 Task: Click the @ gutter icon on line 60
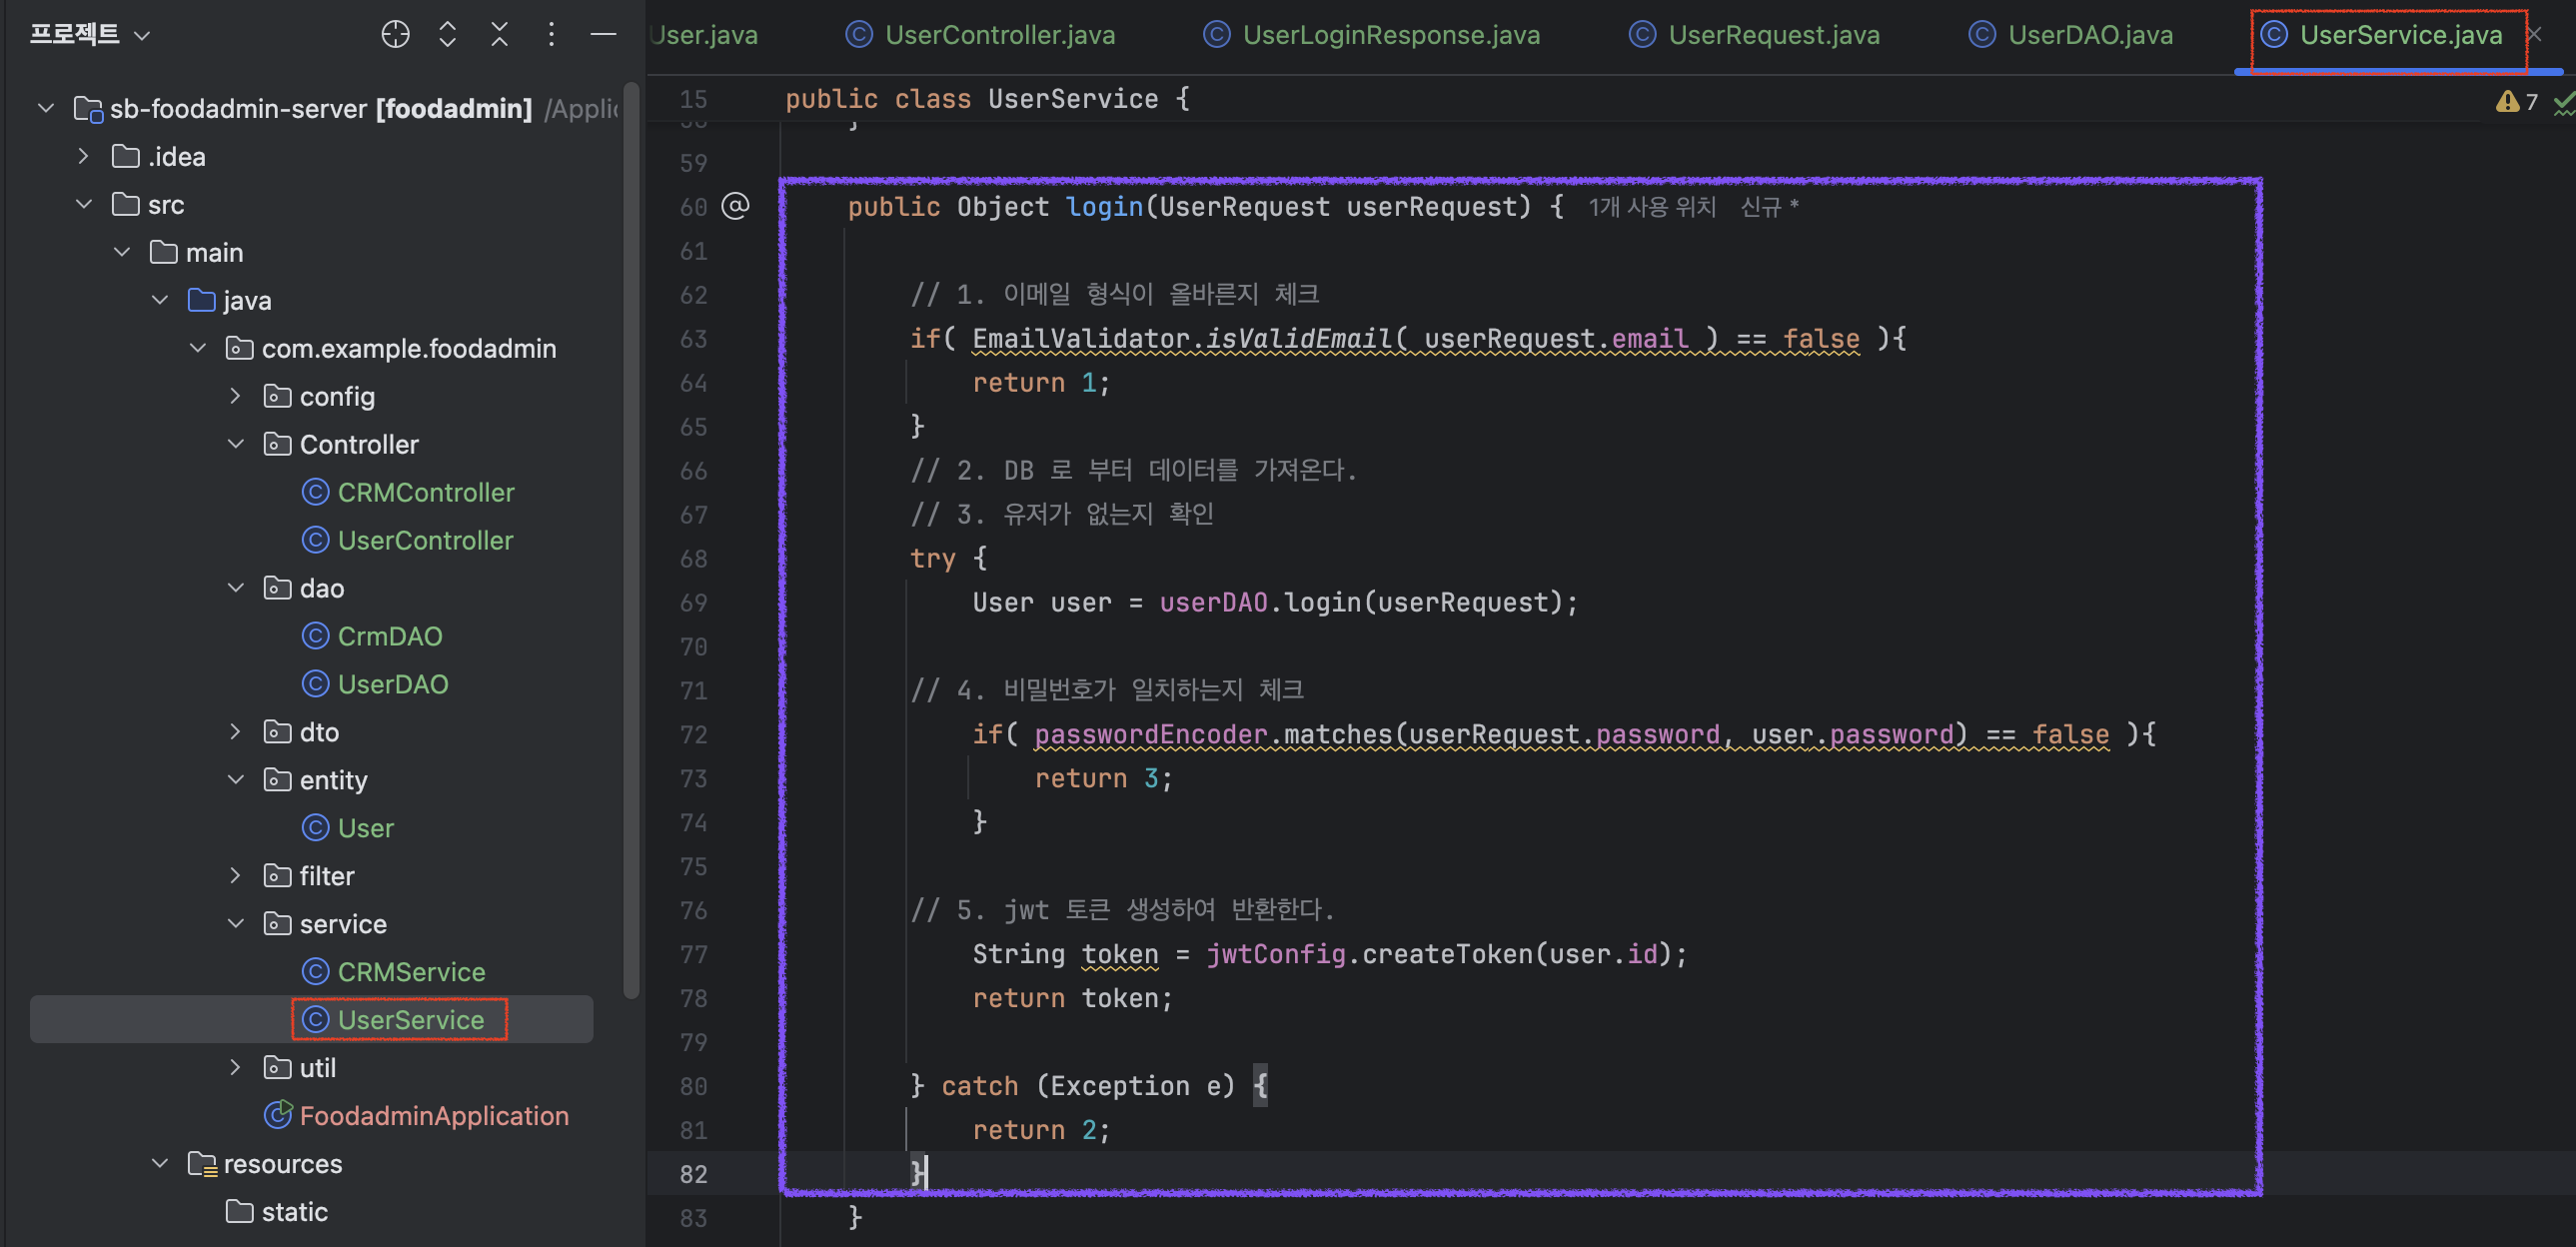[x=735, y=206]
